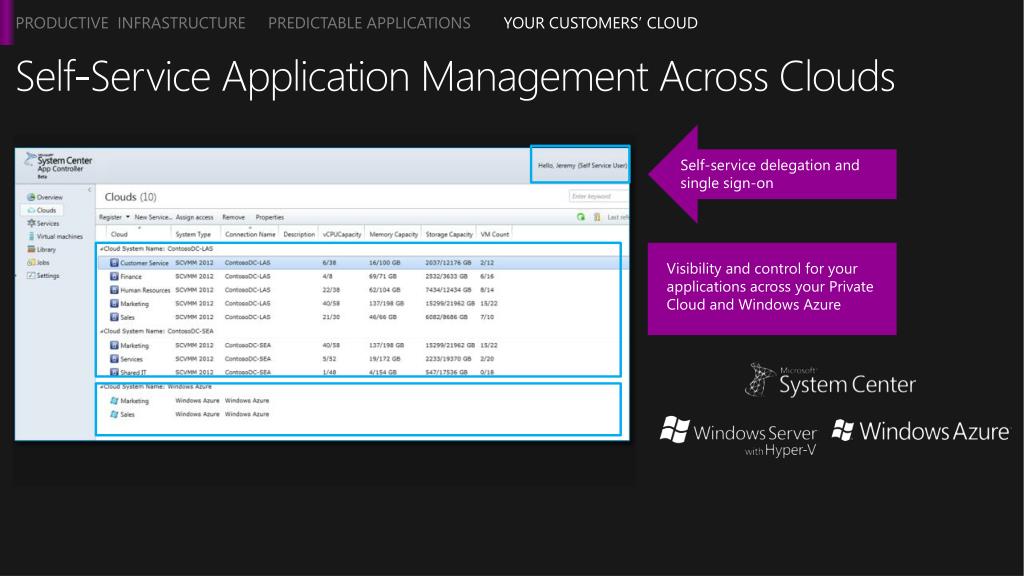Image resolution: width=1024 pixels, height=576 pixels.
Task: Click the 6082/8686 GB storage capacity cell
Action: click(x=447, y=317)
